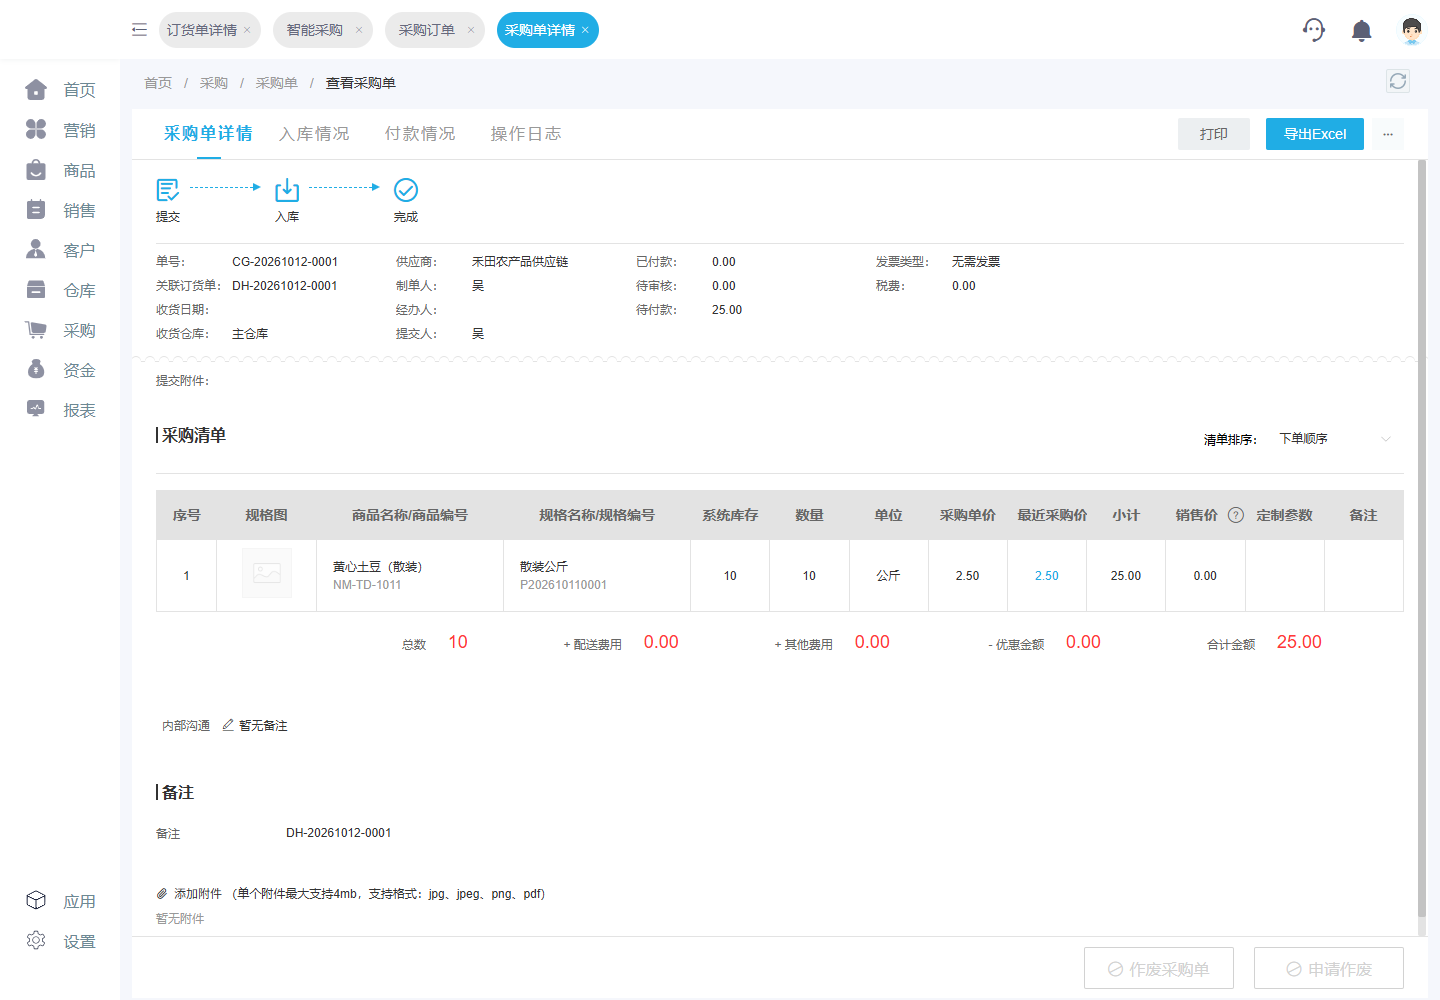The height and width of the screenshot is (1000, 1440).
Task: Close the 智能采购 tab
Action: 359,30
